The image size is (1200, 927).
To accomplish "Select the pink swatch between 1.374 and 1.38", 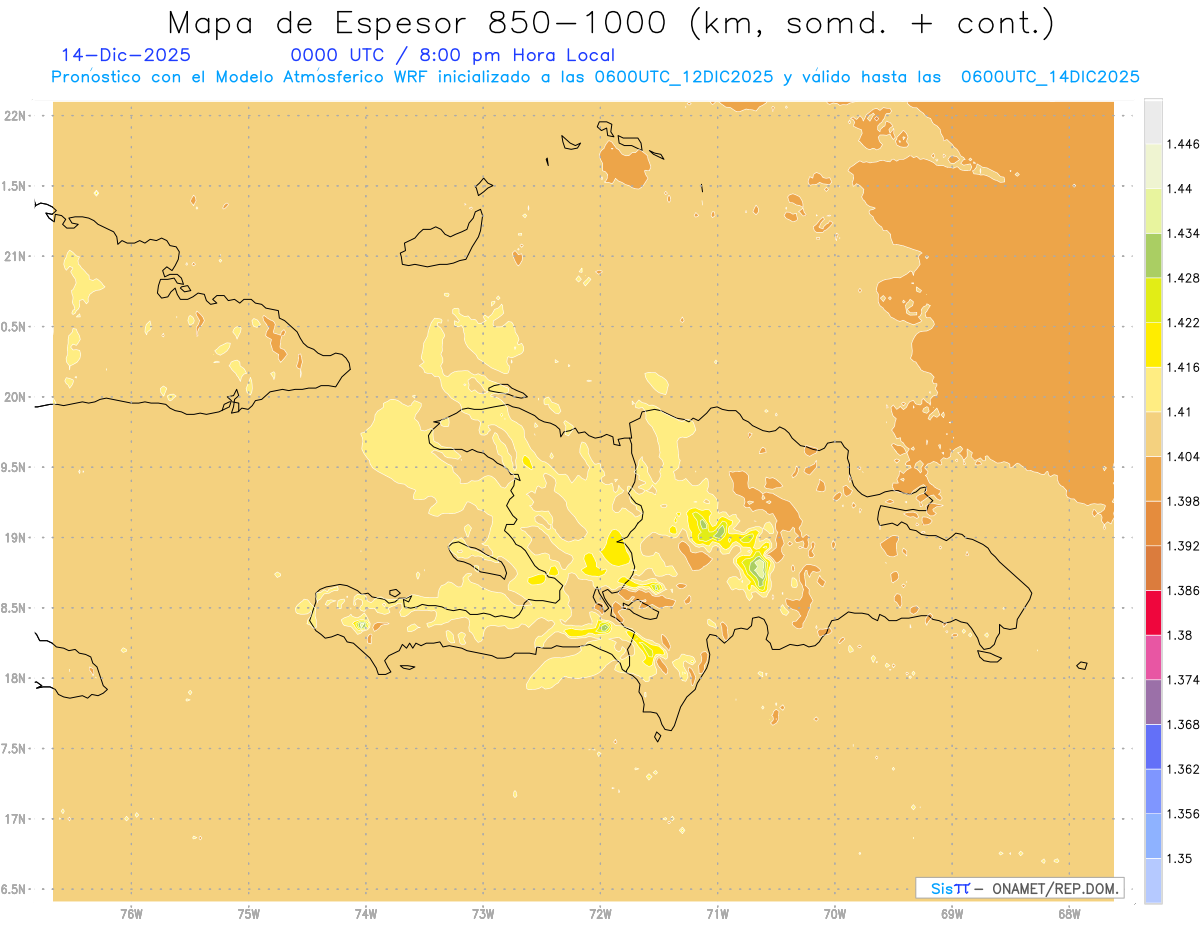I will click(1153, 657).
